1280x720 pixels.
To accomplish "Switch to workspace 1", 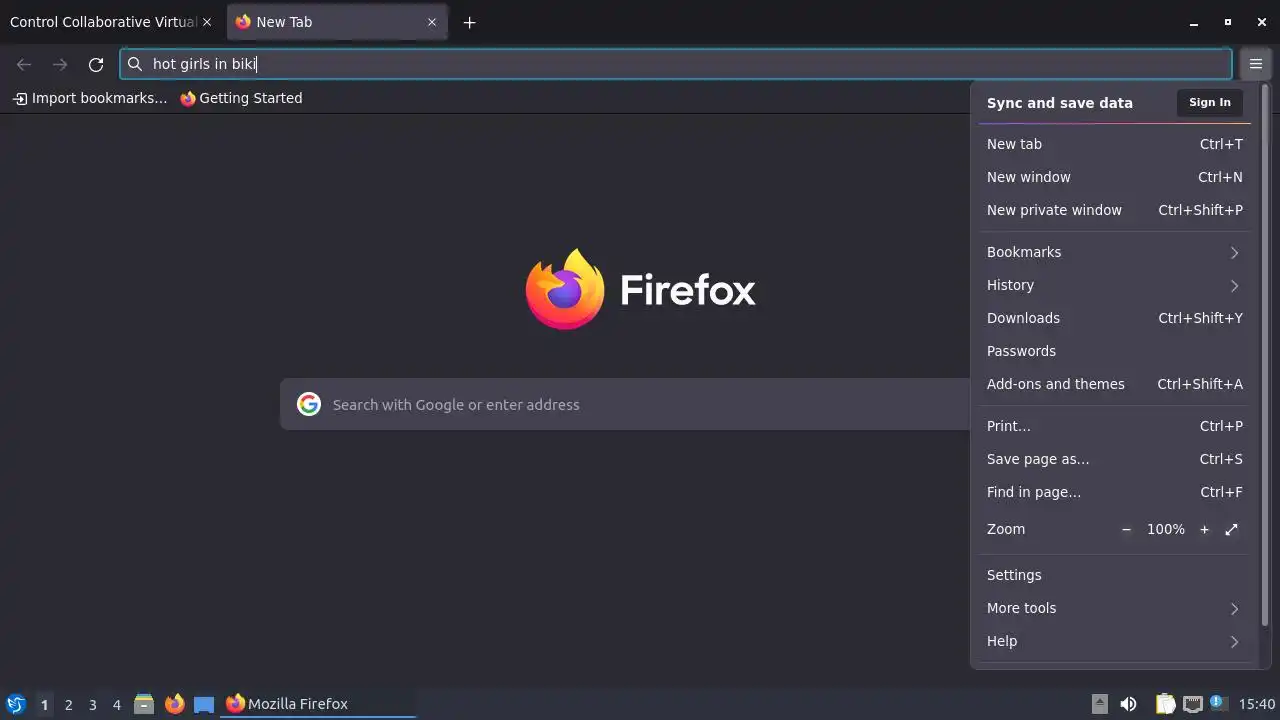I will [x=44, y=705].
